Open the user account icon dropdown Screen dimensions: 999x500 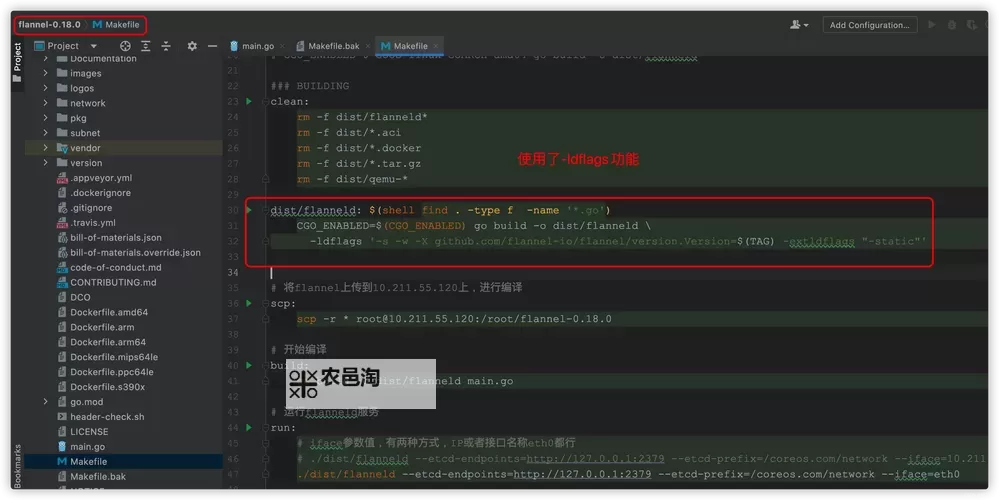coord(799,25)
